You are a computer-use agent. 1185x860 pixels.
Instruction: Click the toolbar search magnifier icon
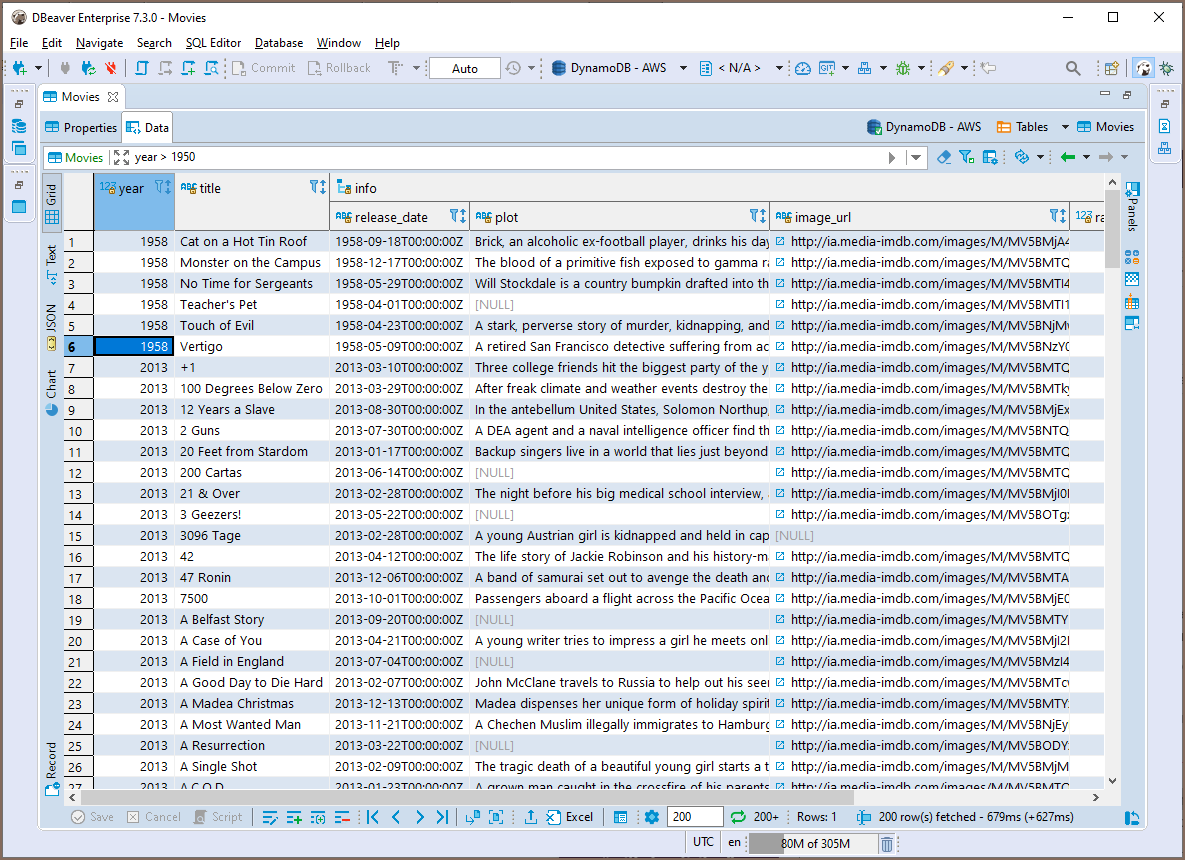[x=1073, y=68]
